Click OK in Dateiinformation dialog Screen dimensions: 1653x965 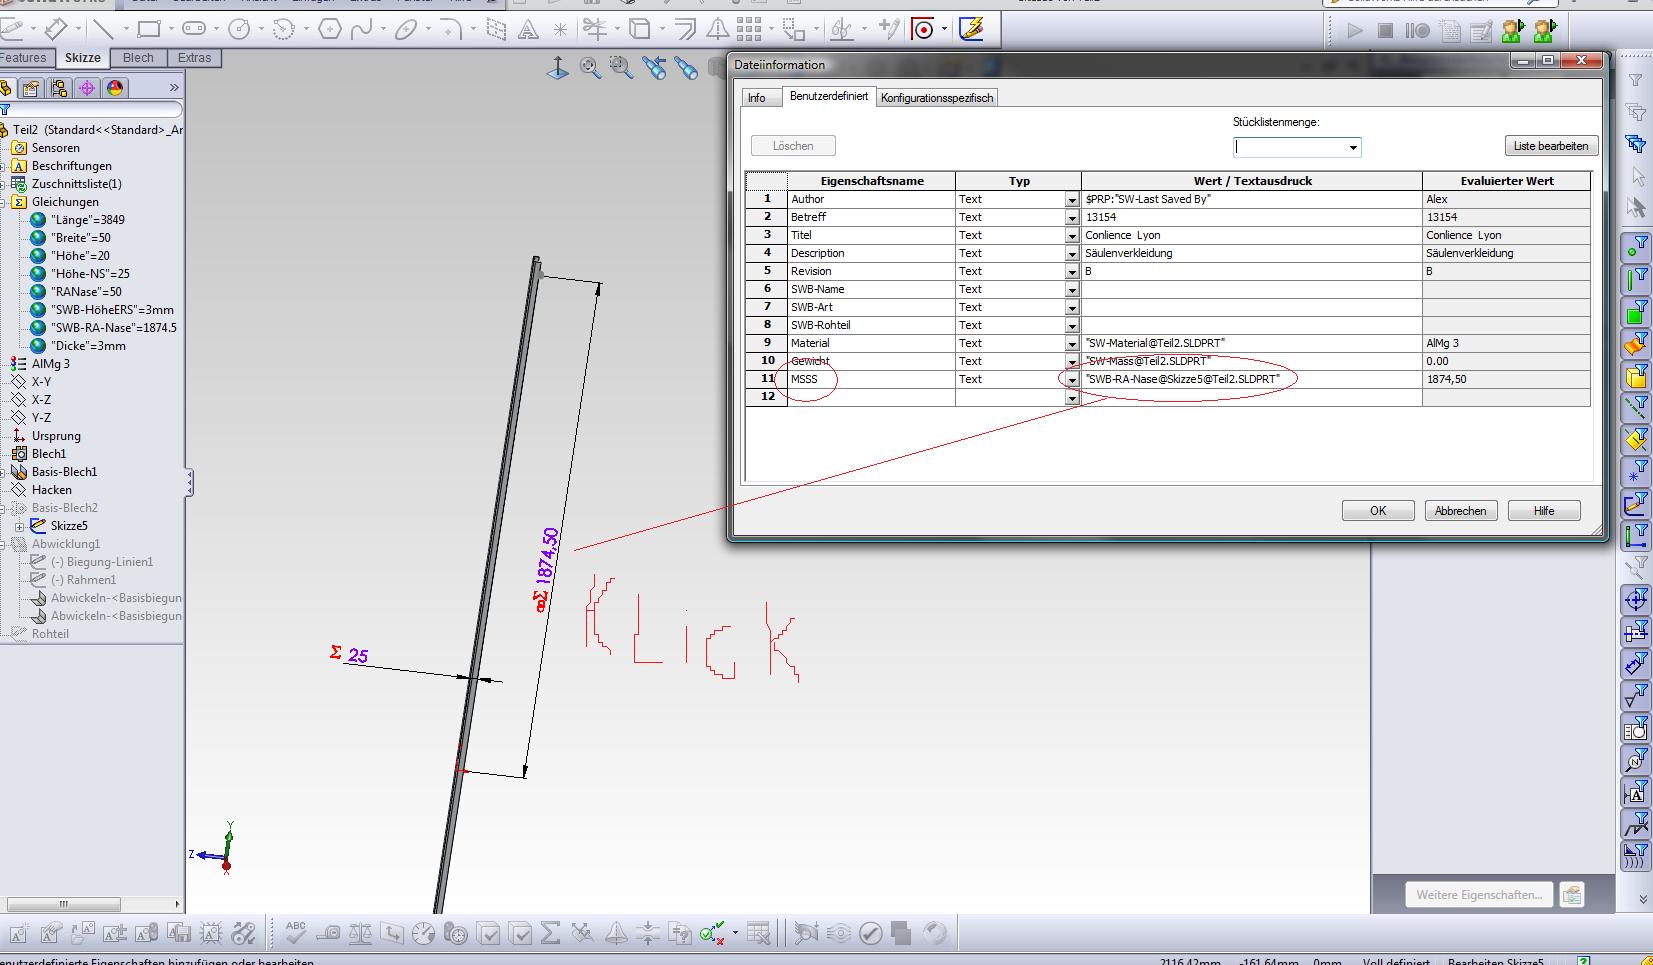[1378, 511]
